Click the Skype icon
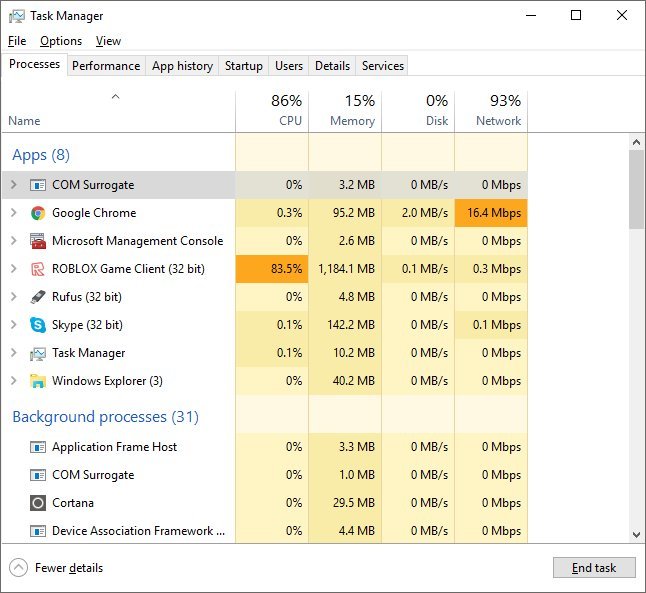Screen dimensions: 646x593 point(38,325)
